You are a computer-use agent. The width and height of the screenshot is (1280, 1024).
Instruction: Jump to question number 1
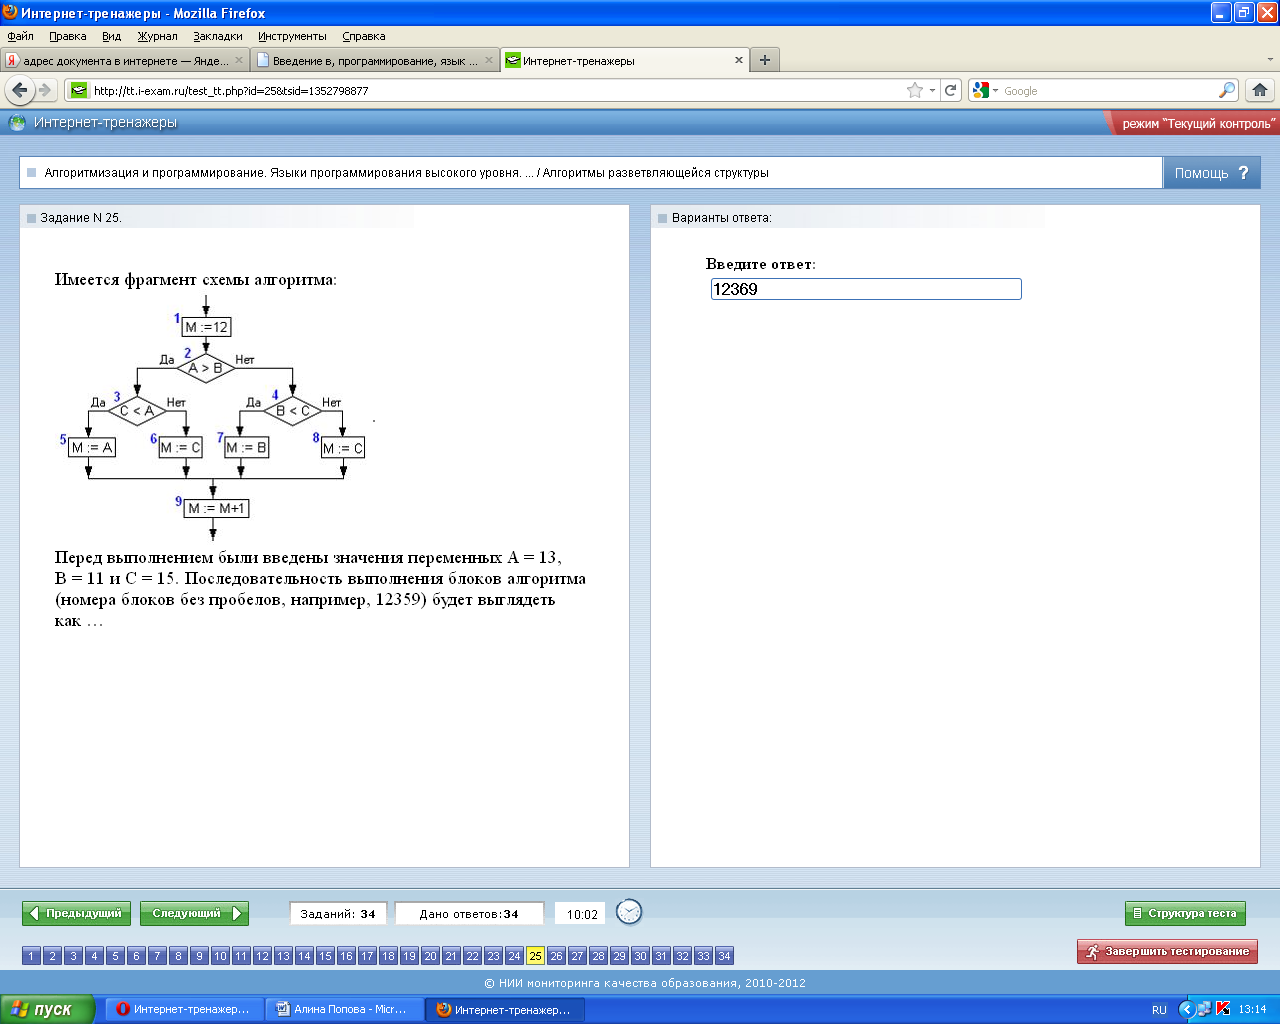(31, 956)
